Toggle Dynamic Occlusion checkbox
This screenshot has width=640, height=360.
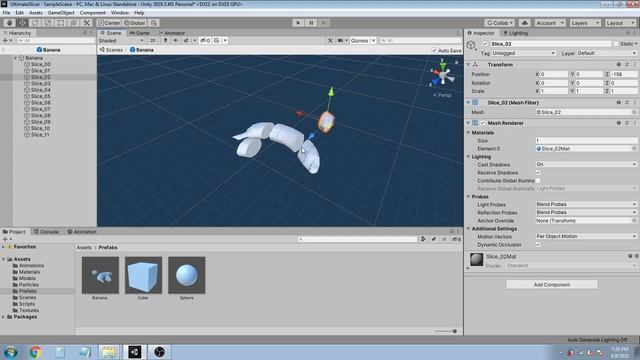point(538,244)
